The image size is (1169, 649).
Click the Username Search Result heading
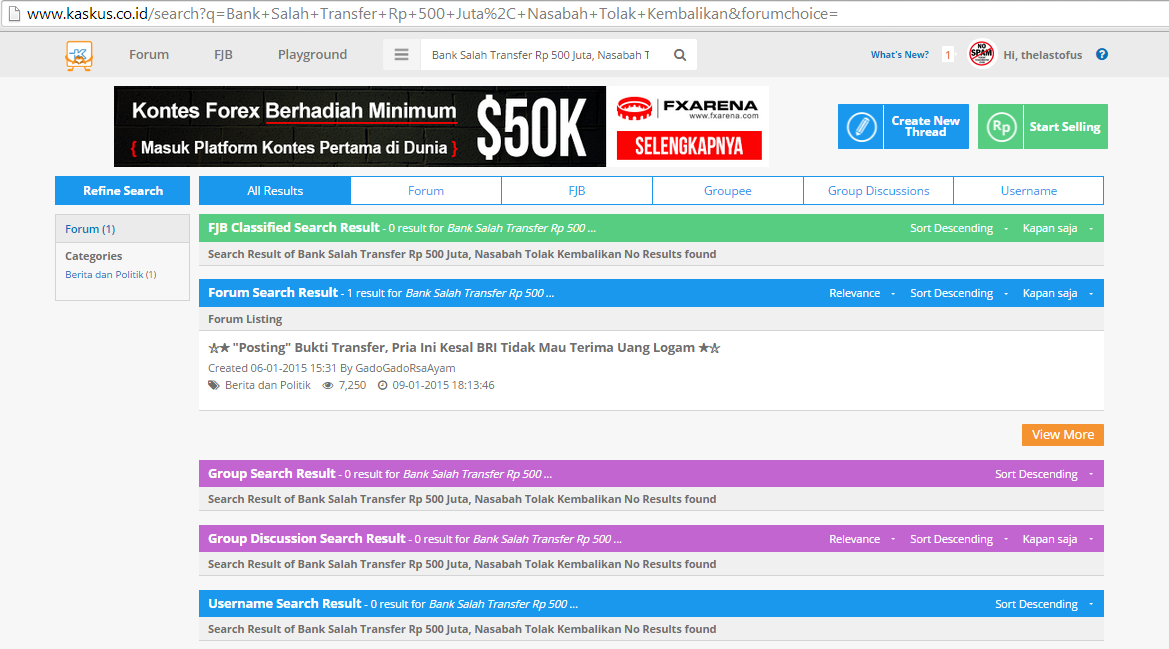click(285, 603)
